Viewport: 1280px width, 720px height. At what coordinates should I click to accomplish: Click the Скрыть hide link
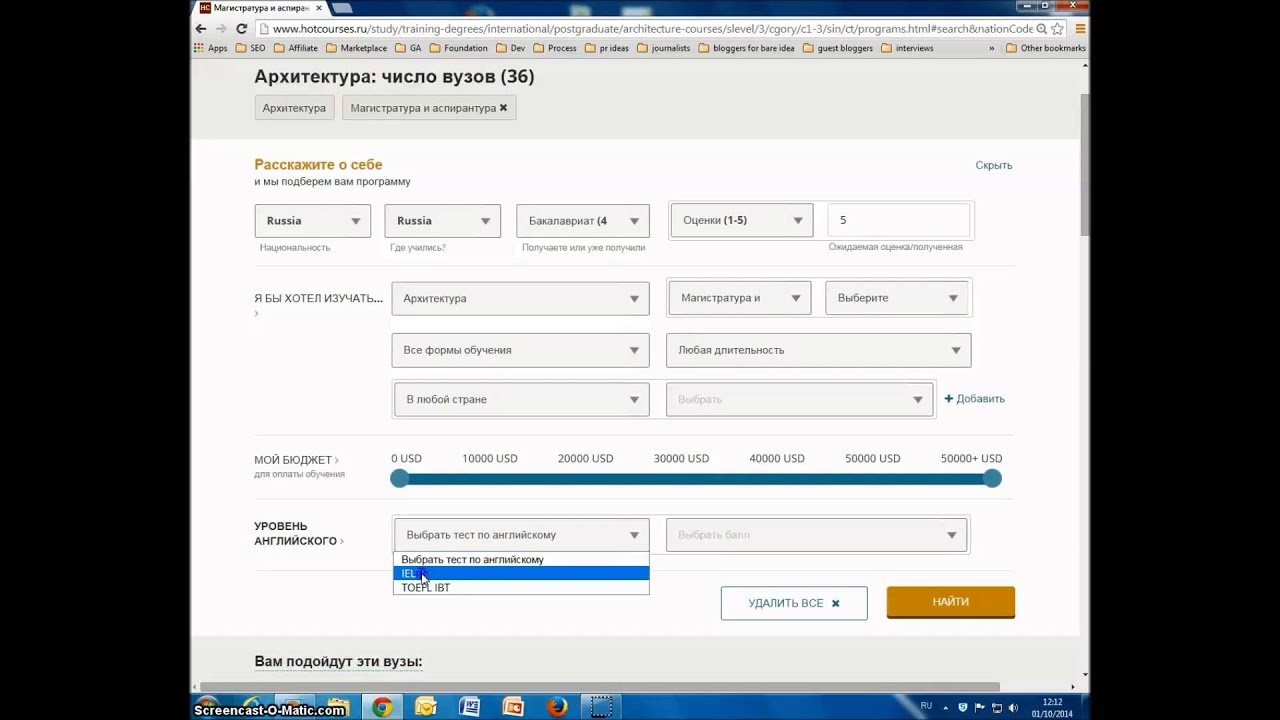(x=994, y=165)
